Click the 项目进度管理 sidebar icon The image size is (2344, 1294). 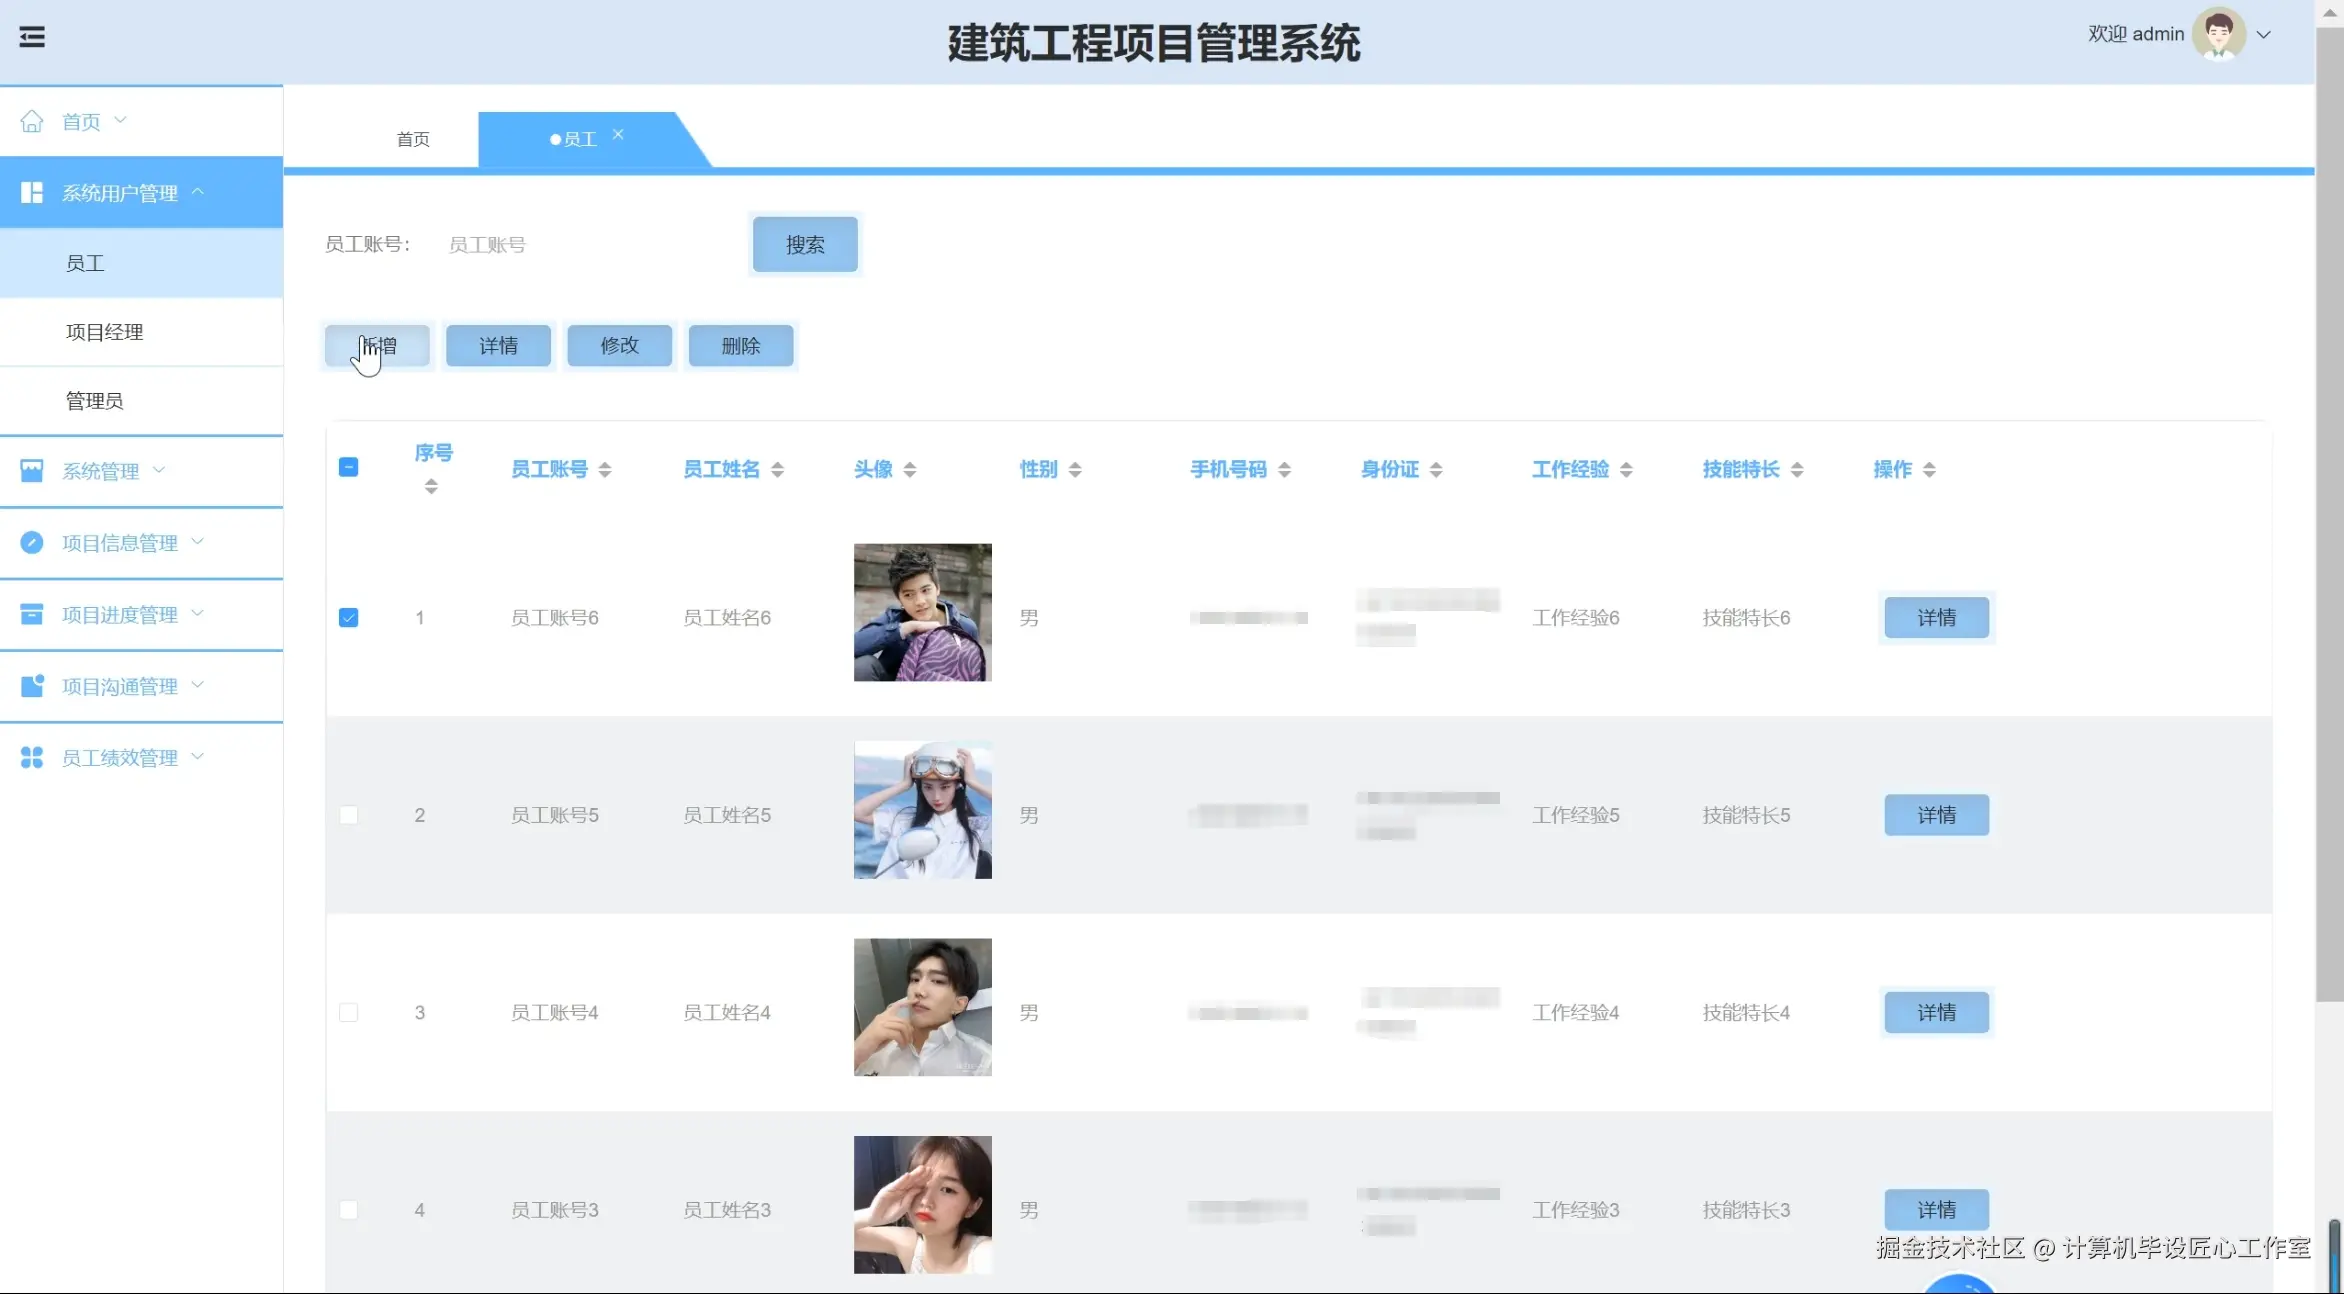tap(32, 614)
